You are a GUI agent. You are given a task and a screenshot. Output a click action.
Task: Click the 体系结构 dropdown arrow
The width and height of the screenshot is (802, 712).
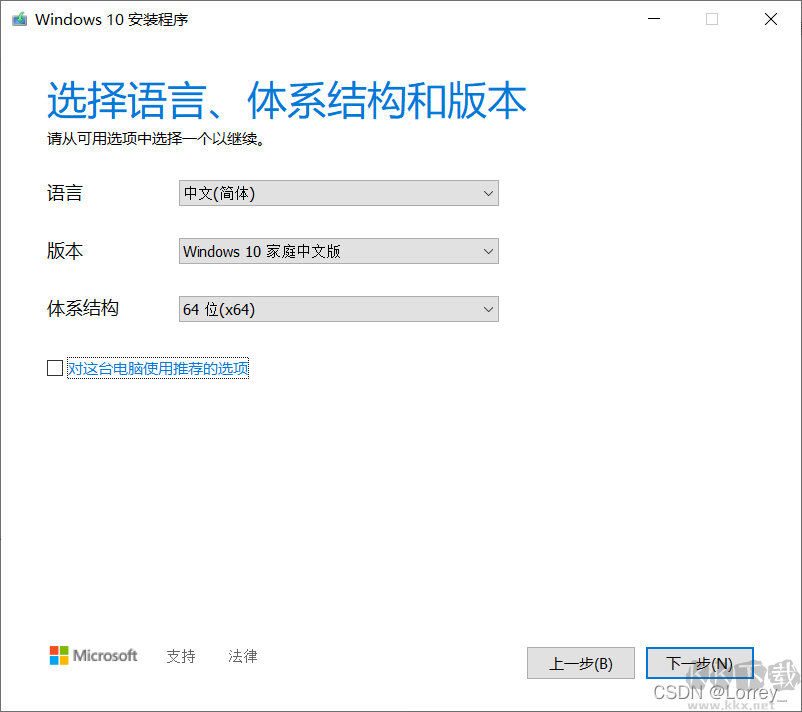pos(488,309)
